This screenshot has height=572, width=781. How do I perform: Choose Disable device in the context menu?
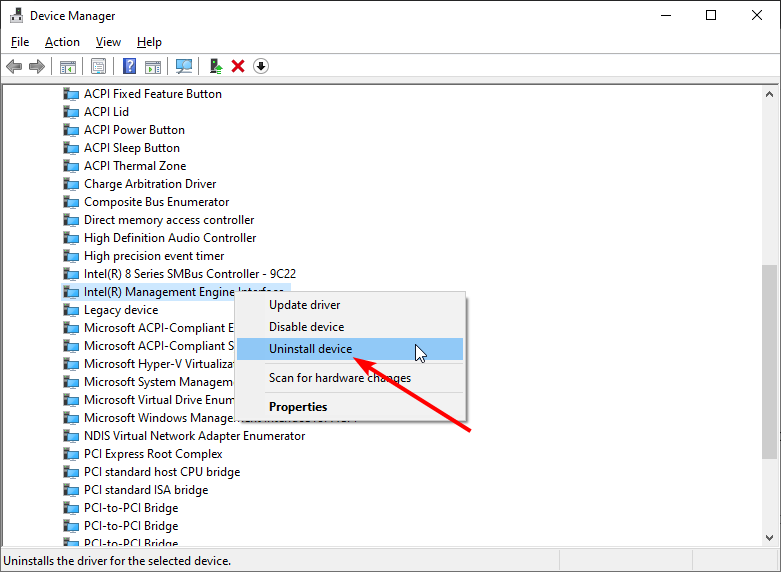click(350, 327)
